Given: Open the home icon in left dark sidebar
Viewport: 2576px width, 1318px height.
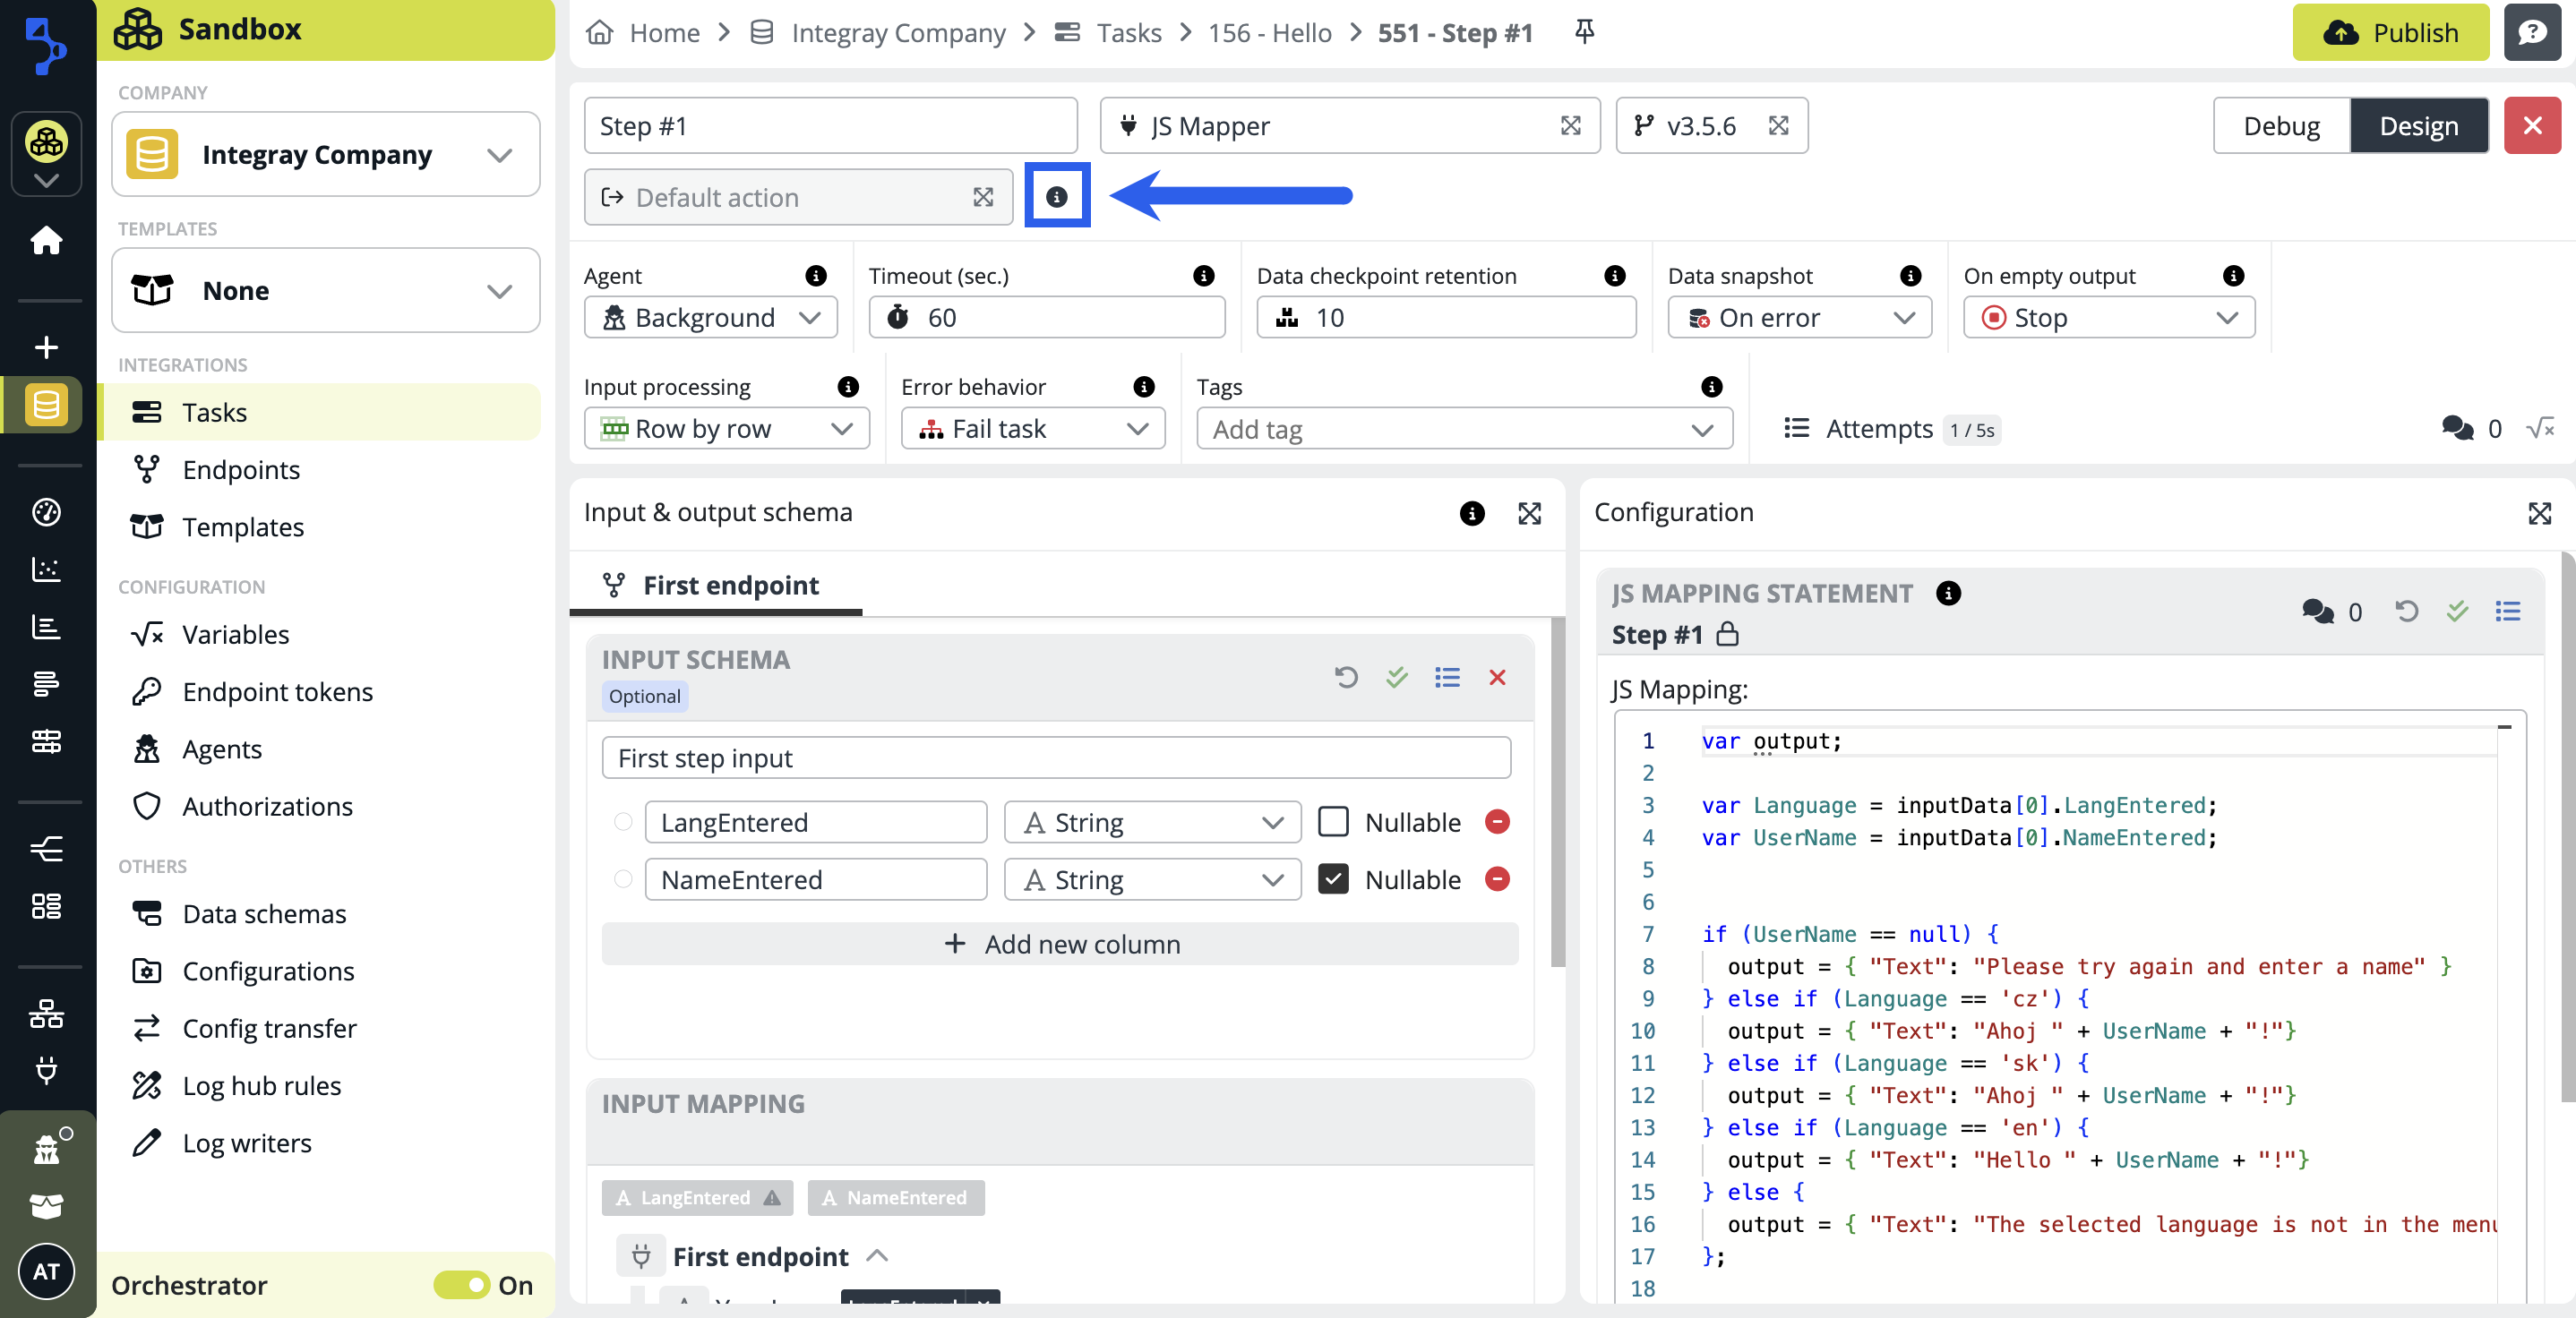Looking at the screenshot, I should tap(46, 240).
